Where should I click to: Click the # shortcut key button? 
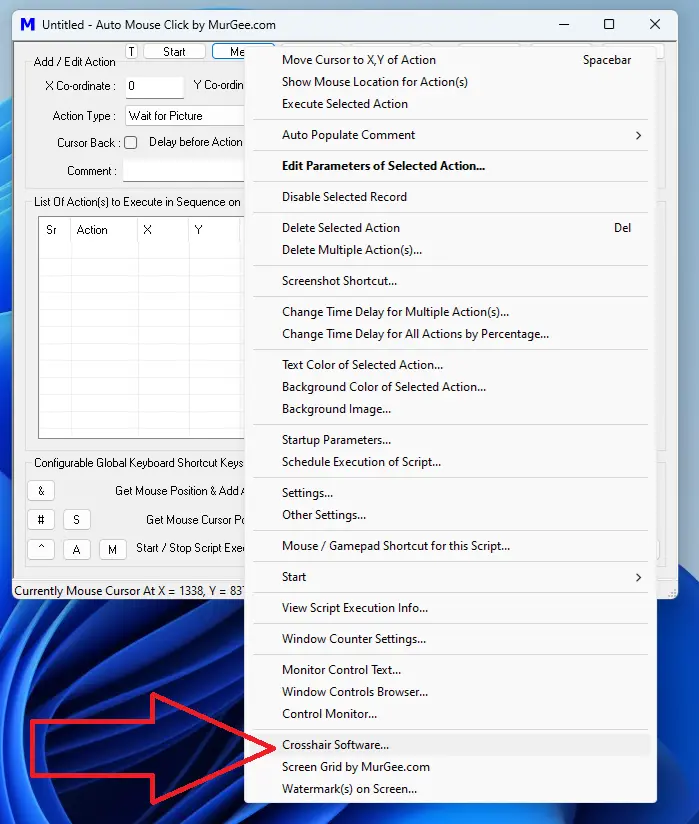pyautogui.click(x=41, y=520)
